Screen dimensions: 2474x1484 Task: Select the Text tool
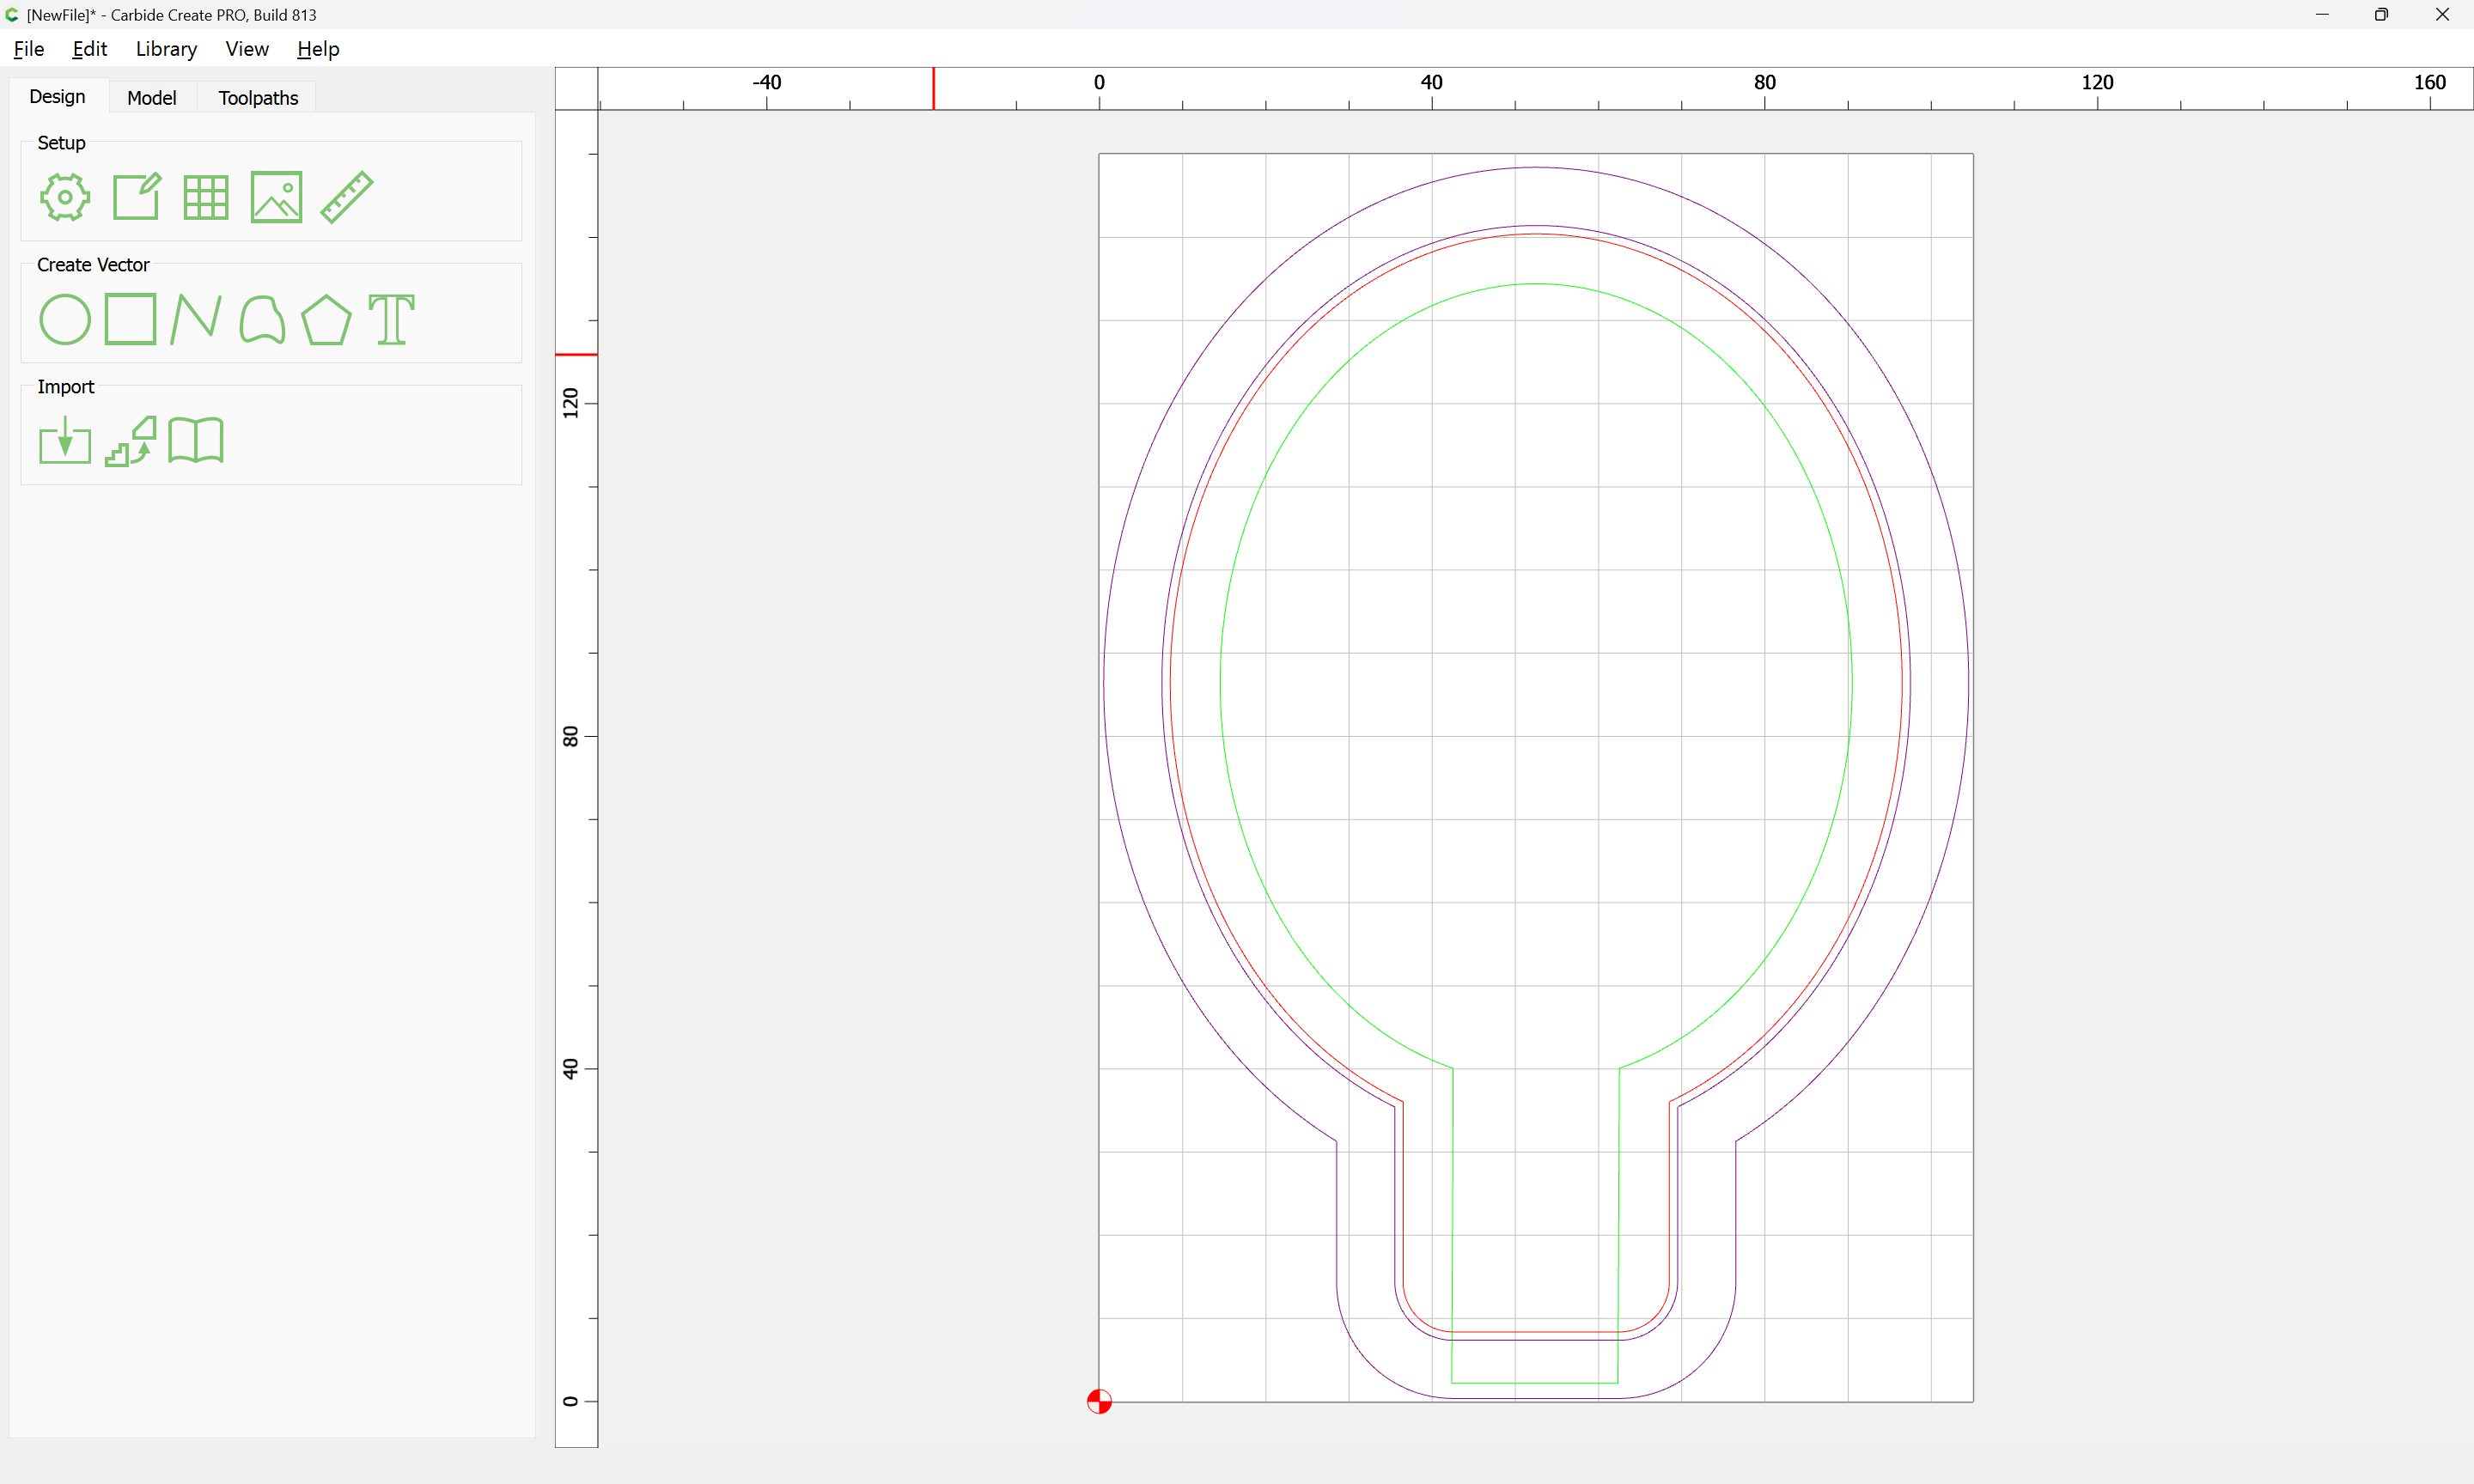[391, 319]
